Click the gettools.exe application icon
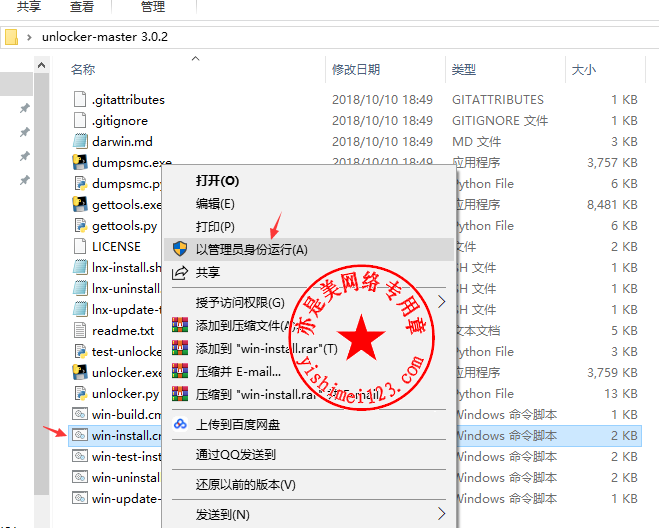 click(x=80, y=204)
